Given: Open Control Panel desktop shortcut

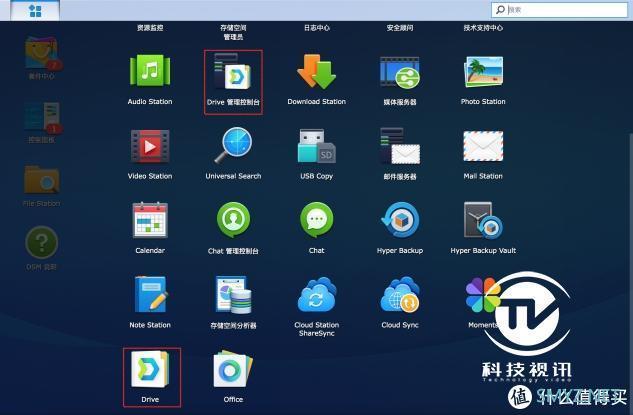Looking at the screenshot, I should coord(42,122).
